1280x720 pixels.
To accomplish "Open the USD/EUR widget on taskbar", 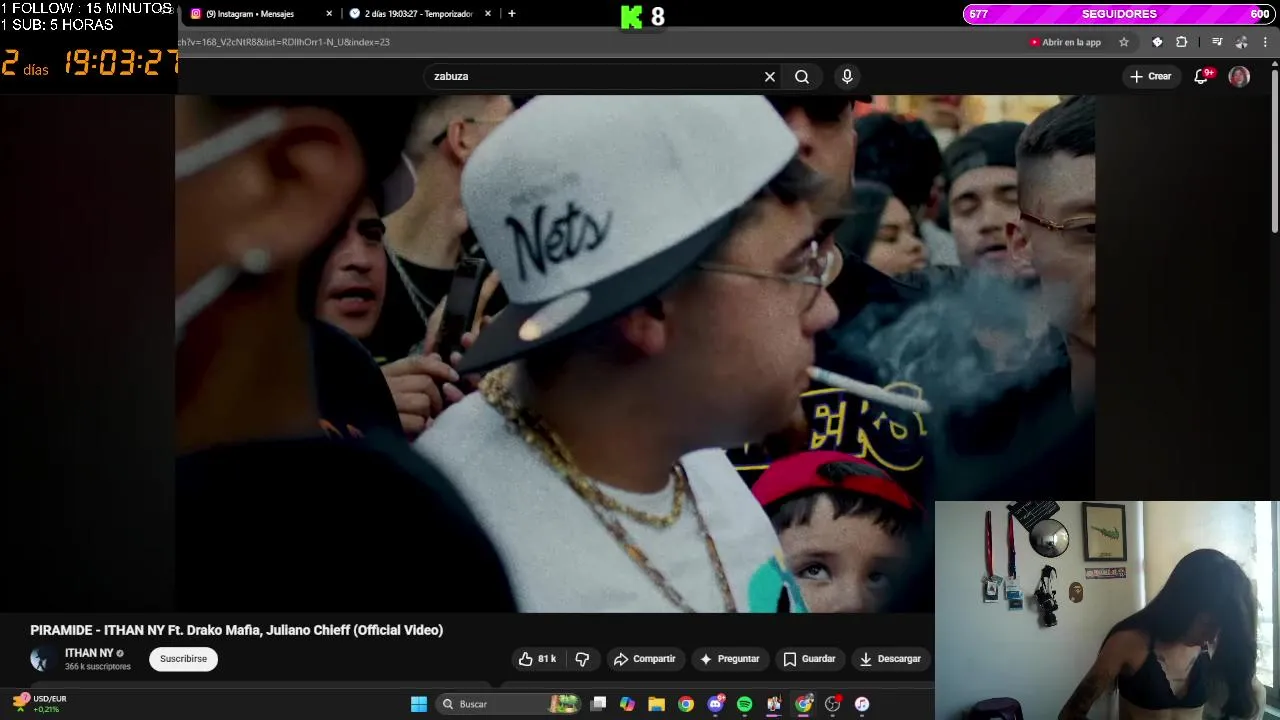I will (40, 704).
